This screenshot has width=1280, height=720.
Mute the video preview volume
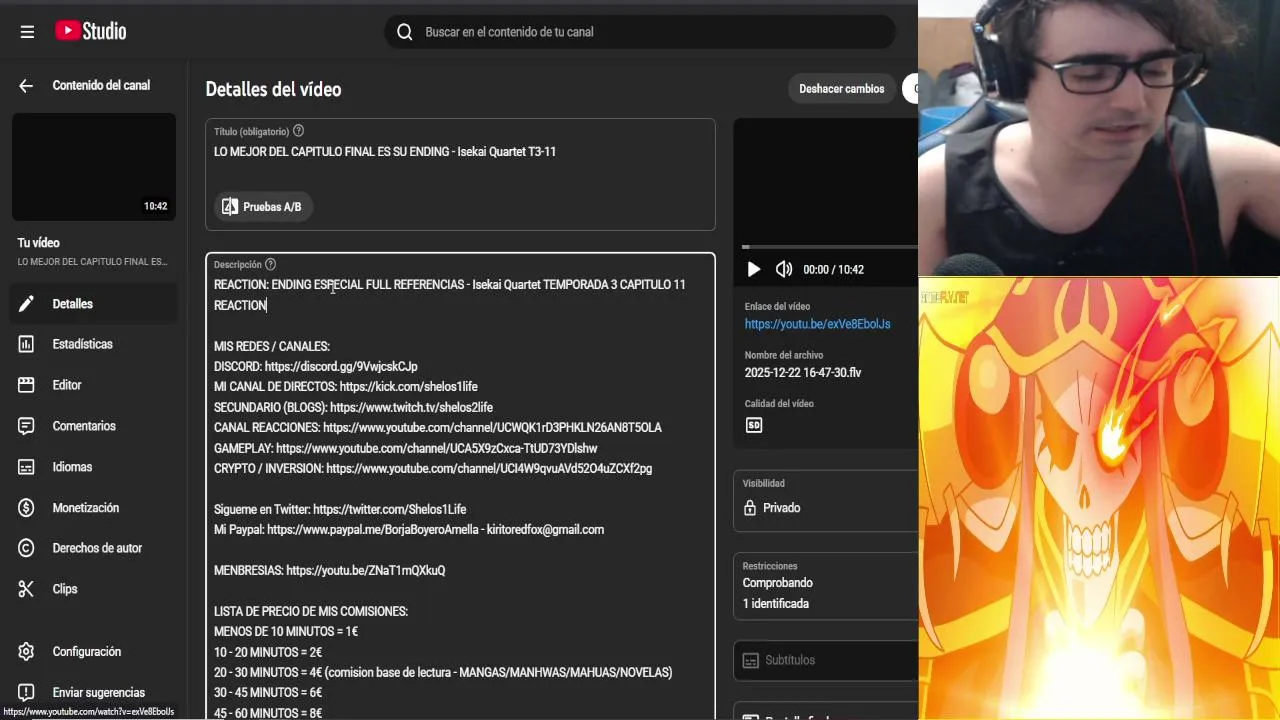(x=784, y=269)
